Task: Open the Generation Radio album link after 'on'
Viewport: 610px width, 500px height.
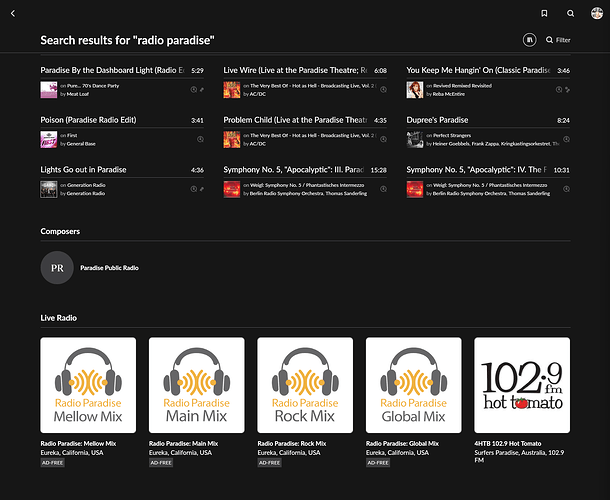Action: point(86,185)
